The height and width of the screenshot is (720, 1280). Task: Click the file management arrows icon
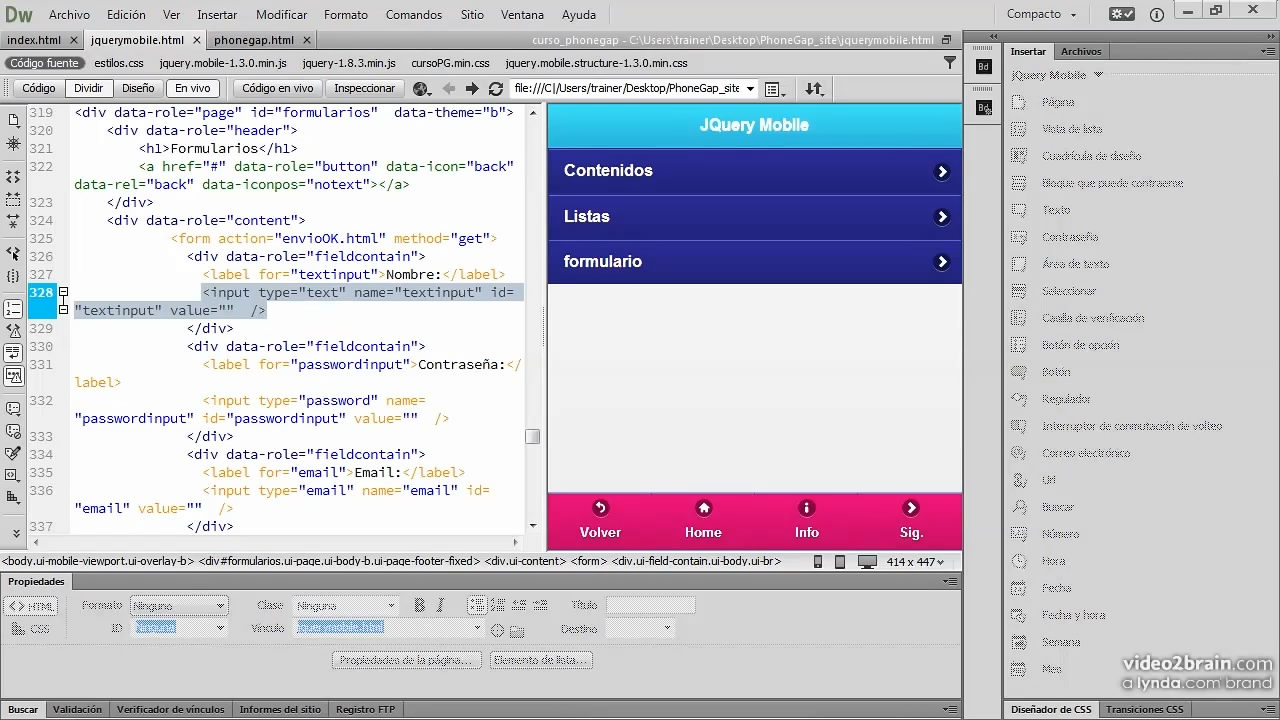[814, 89]
